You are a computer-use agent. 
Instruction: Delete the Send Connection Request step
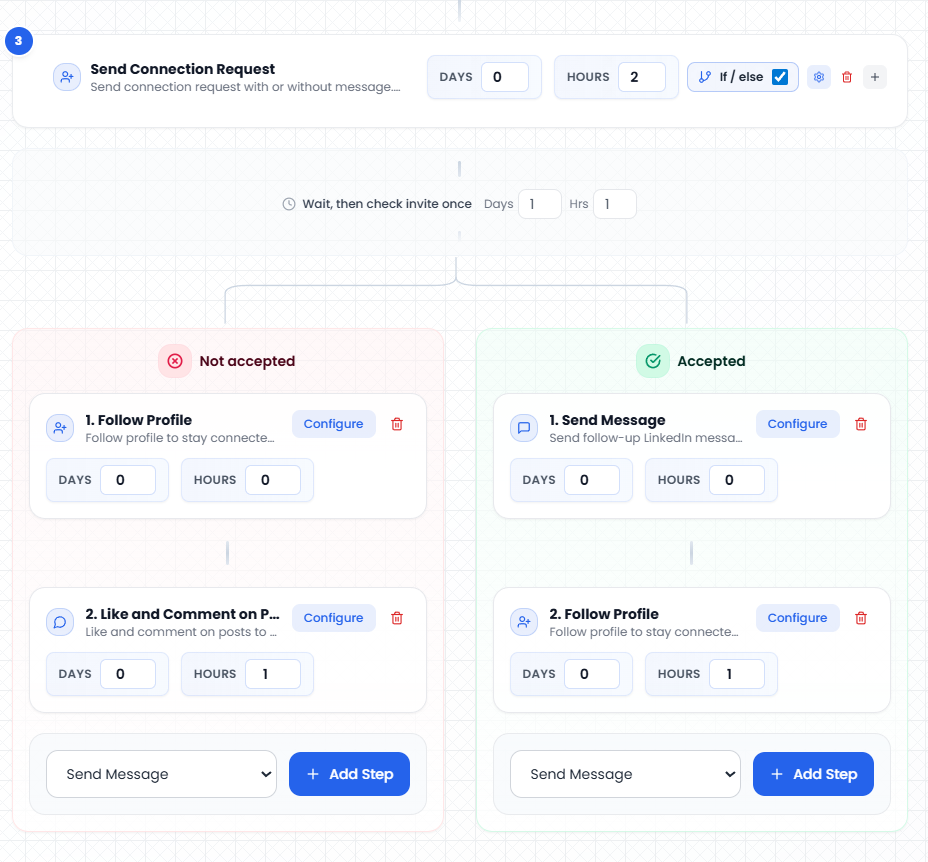click(846, 76)
